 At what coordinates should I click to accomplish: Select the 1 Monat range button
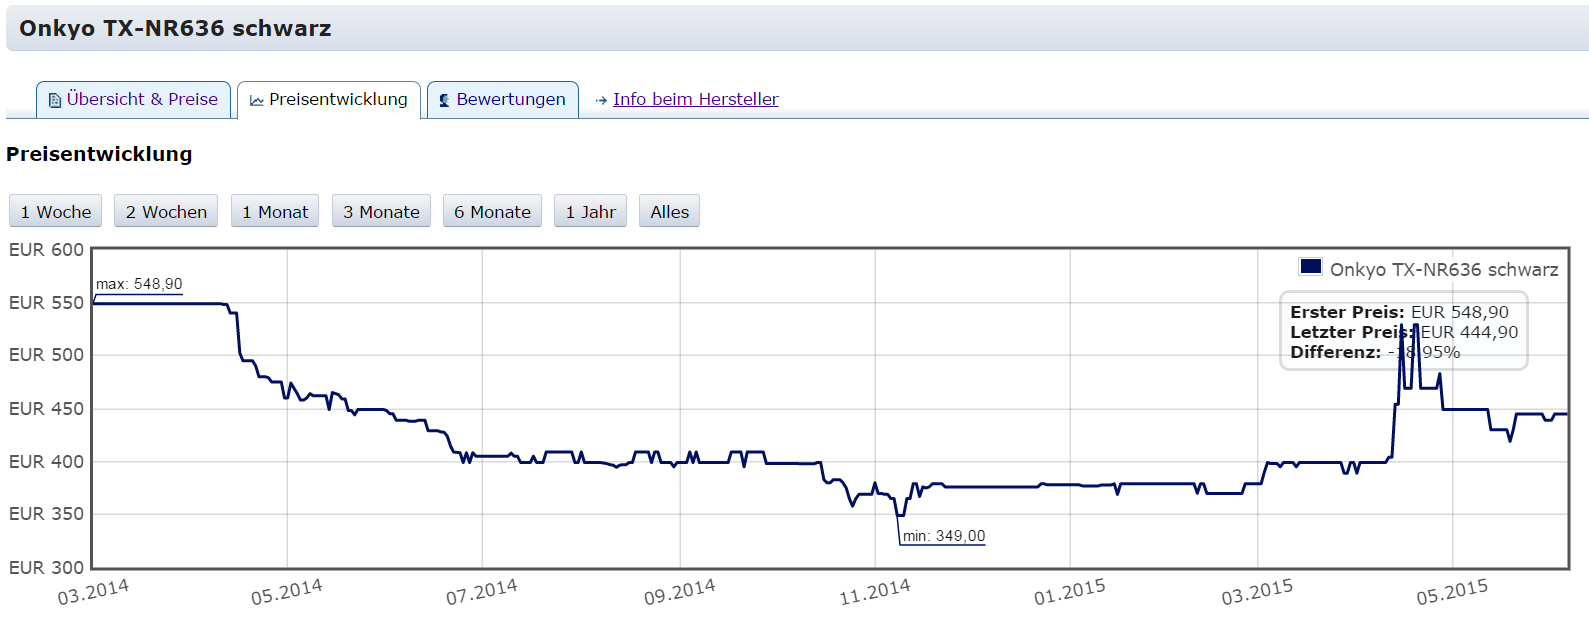[x=275, y=211]
